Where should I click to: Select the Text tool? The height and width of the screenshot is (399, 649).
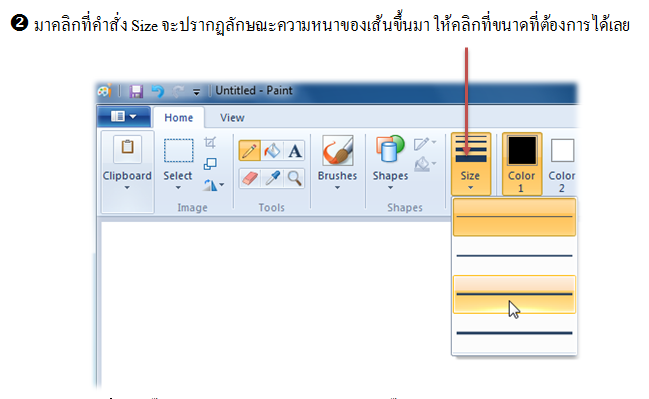(294, 151)
